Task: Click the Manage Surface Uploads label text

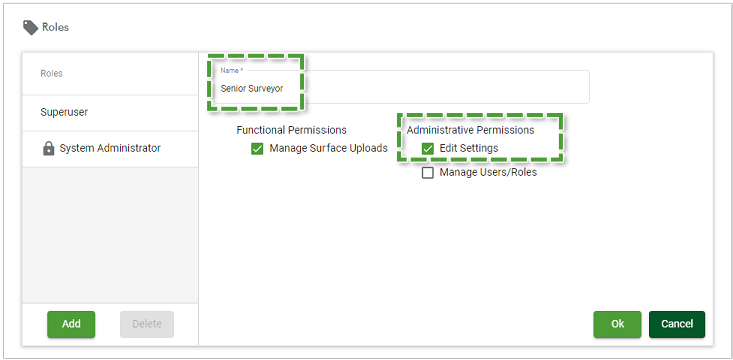Action: pyautogui.click(x=329, y=148)
